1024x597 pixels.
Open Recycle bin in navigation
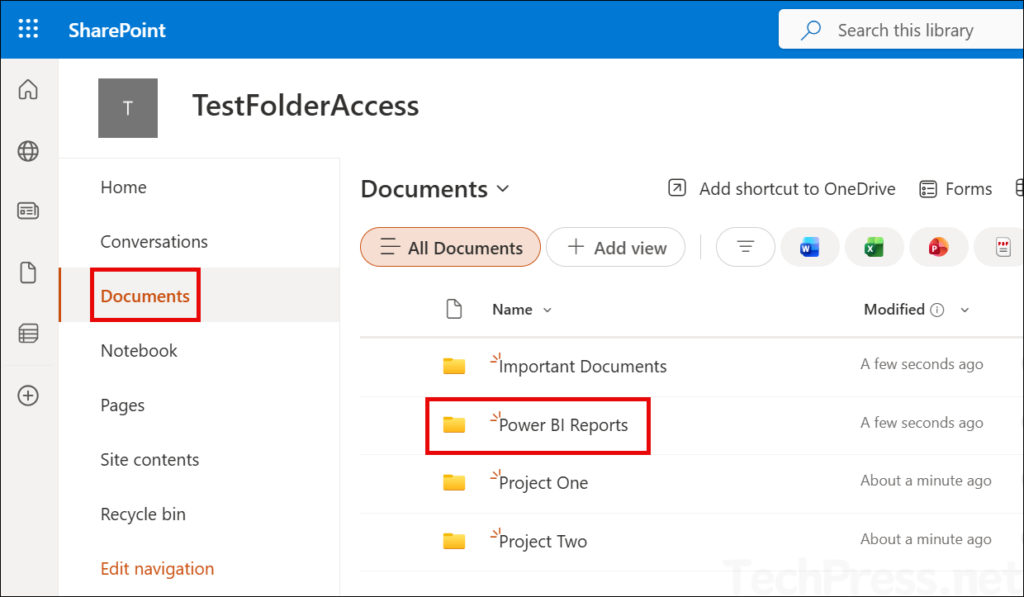click(x=143, y=515)
